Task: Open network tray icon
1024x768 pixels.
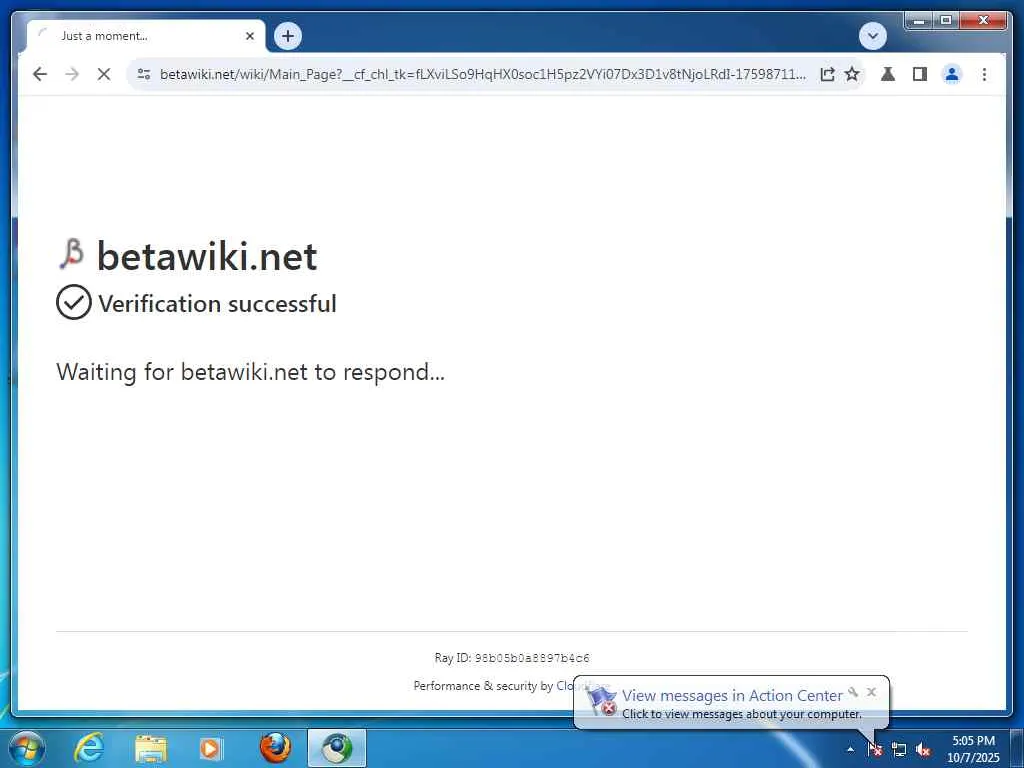Action: (x=899, y=750)
